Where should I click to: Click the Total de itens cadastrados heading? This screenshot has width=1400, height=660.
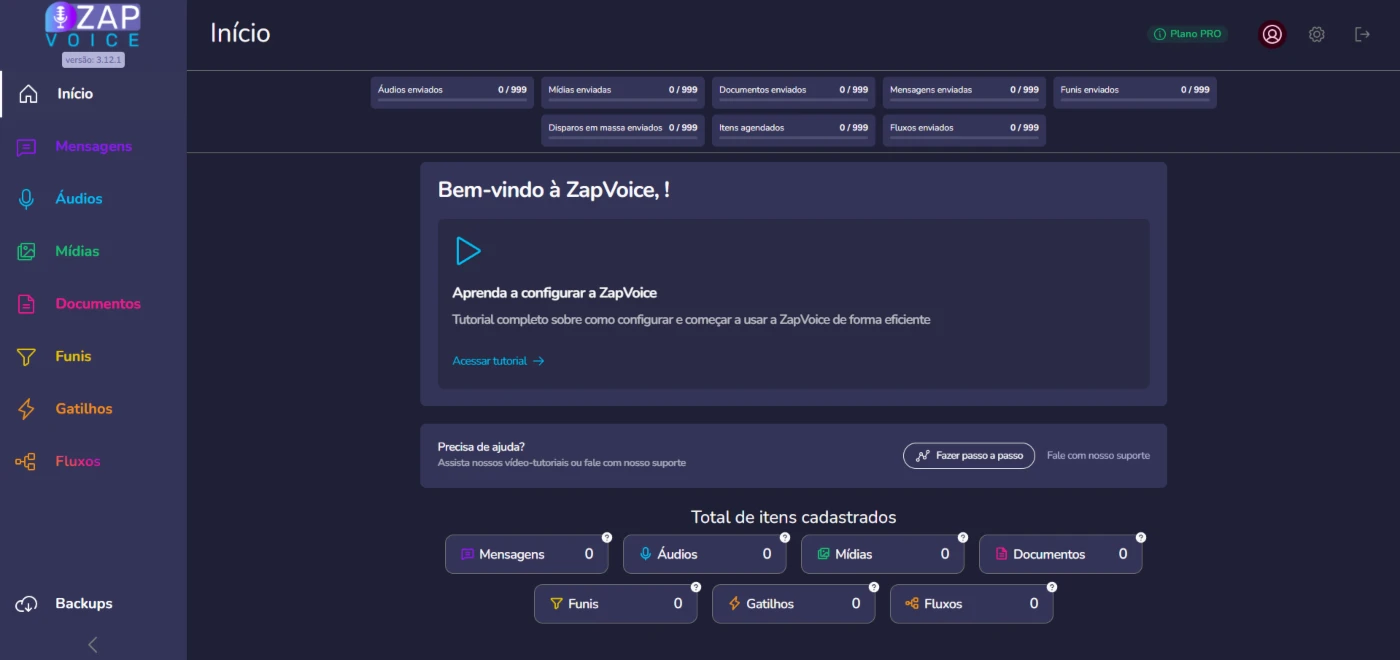click(x=794, y=517)
